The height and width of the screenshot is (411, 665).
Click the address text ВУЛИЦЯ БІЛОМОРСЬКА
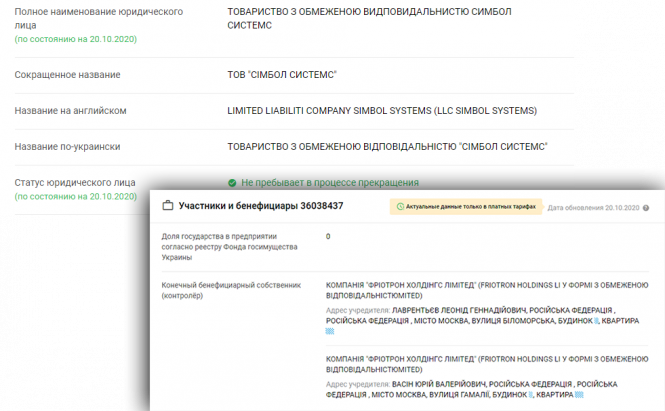[512, 321]
